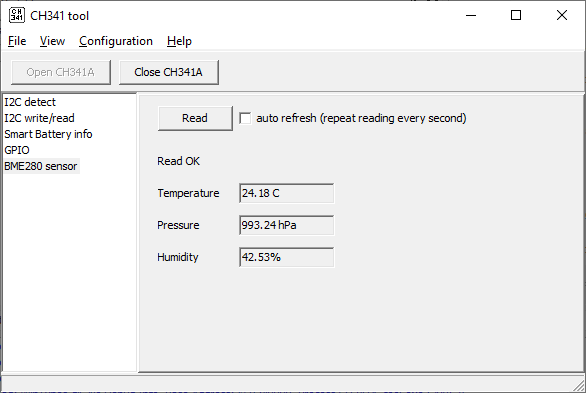Screen dimensions: 586x393
Task: Click the Temperature field showing 24.18 C
Action: [287, 193]
